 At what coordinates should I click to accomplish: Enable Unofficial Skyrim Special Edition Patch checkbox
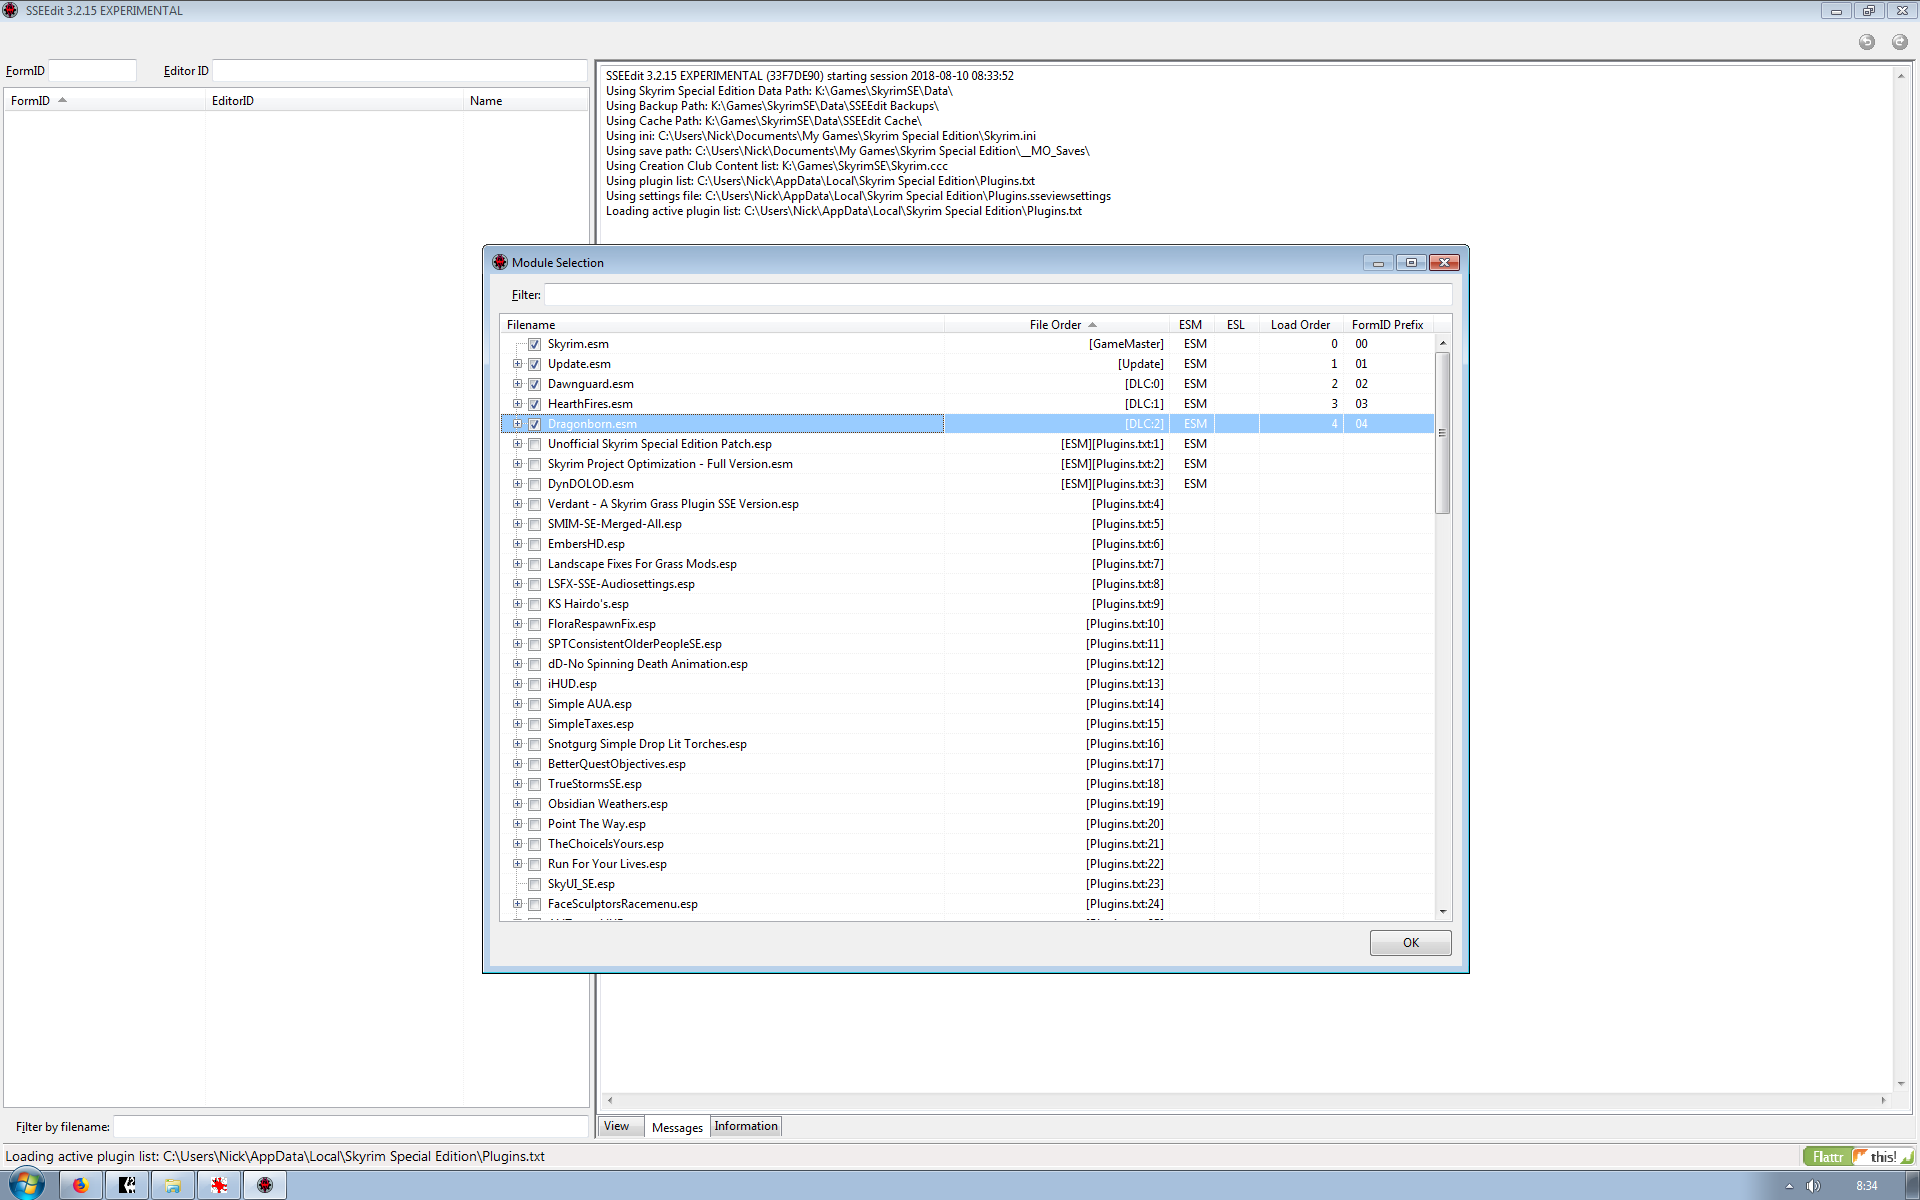point(534,444)
